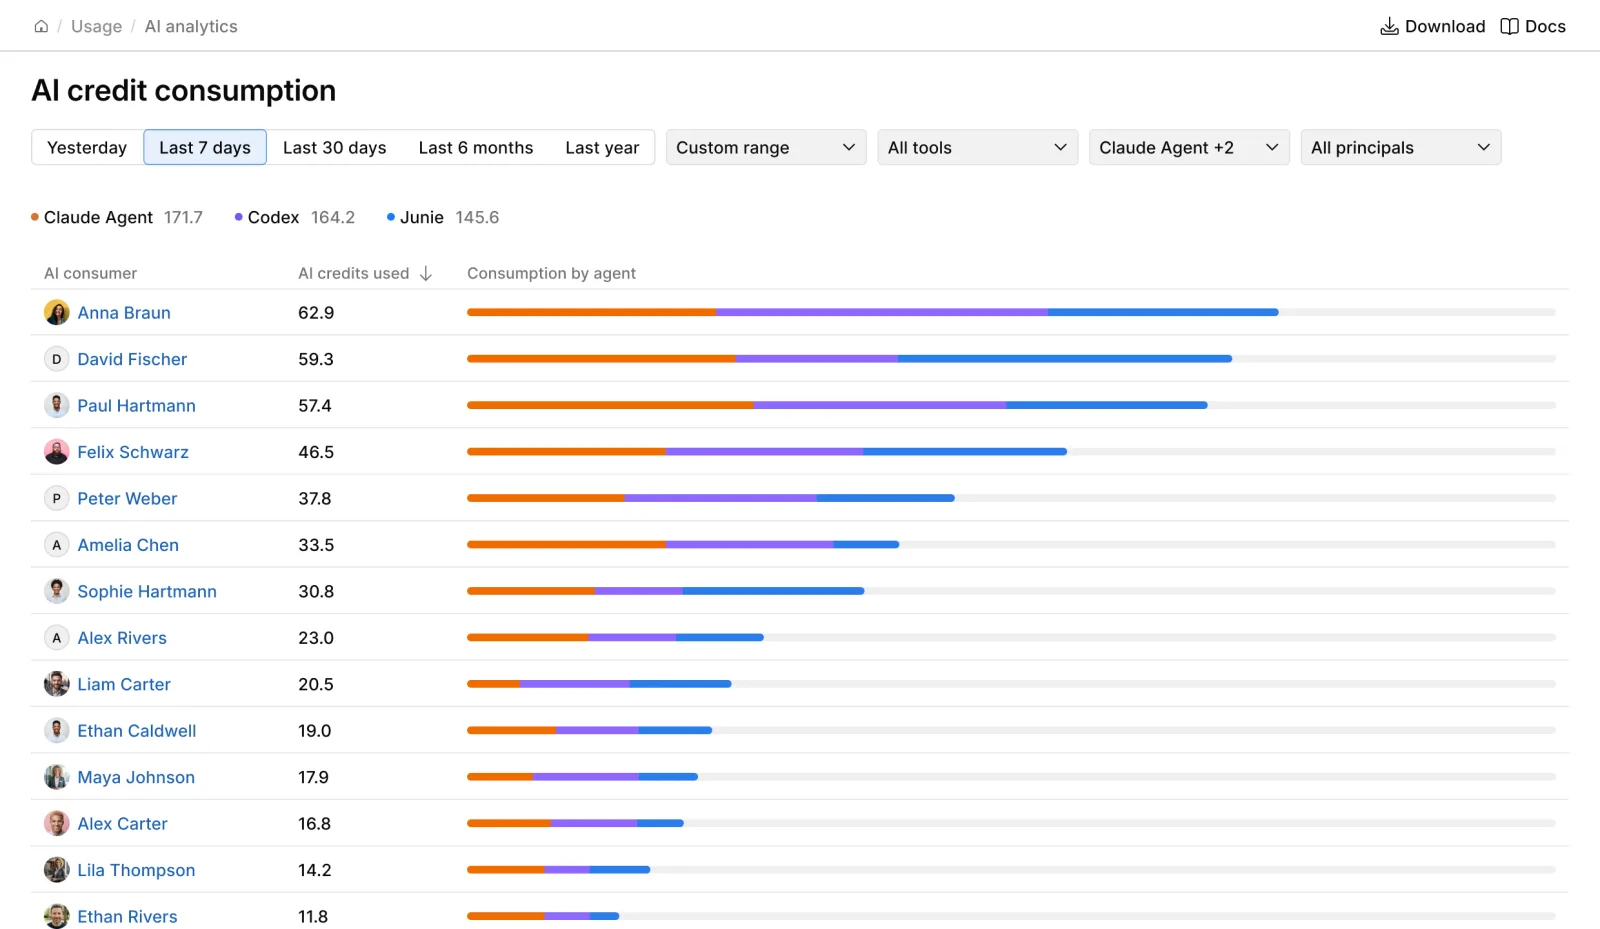Sort by AI credits used column header
The image size is (1600, 929).
[354, 274]
